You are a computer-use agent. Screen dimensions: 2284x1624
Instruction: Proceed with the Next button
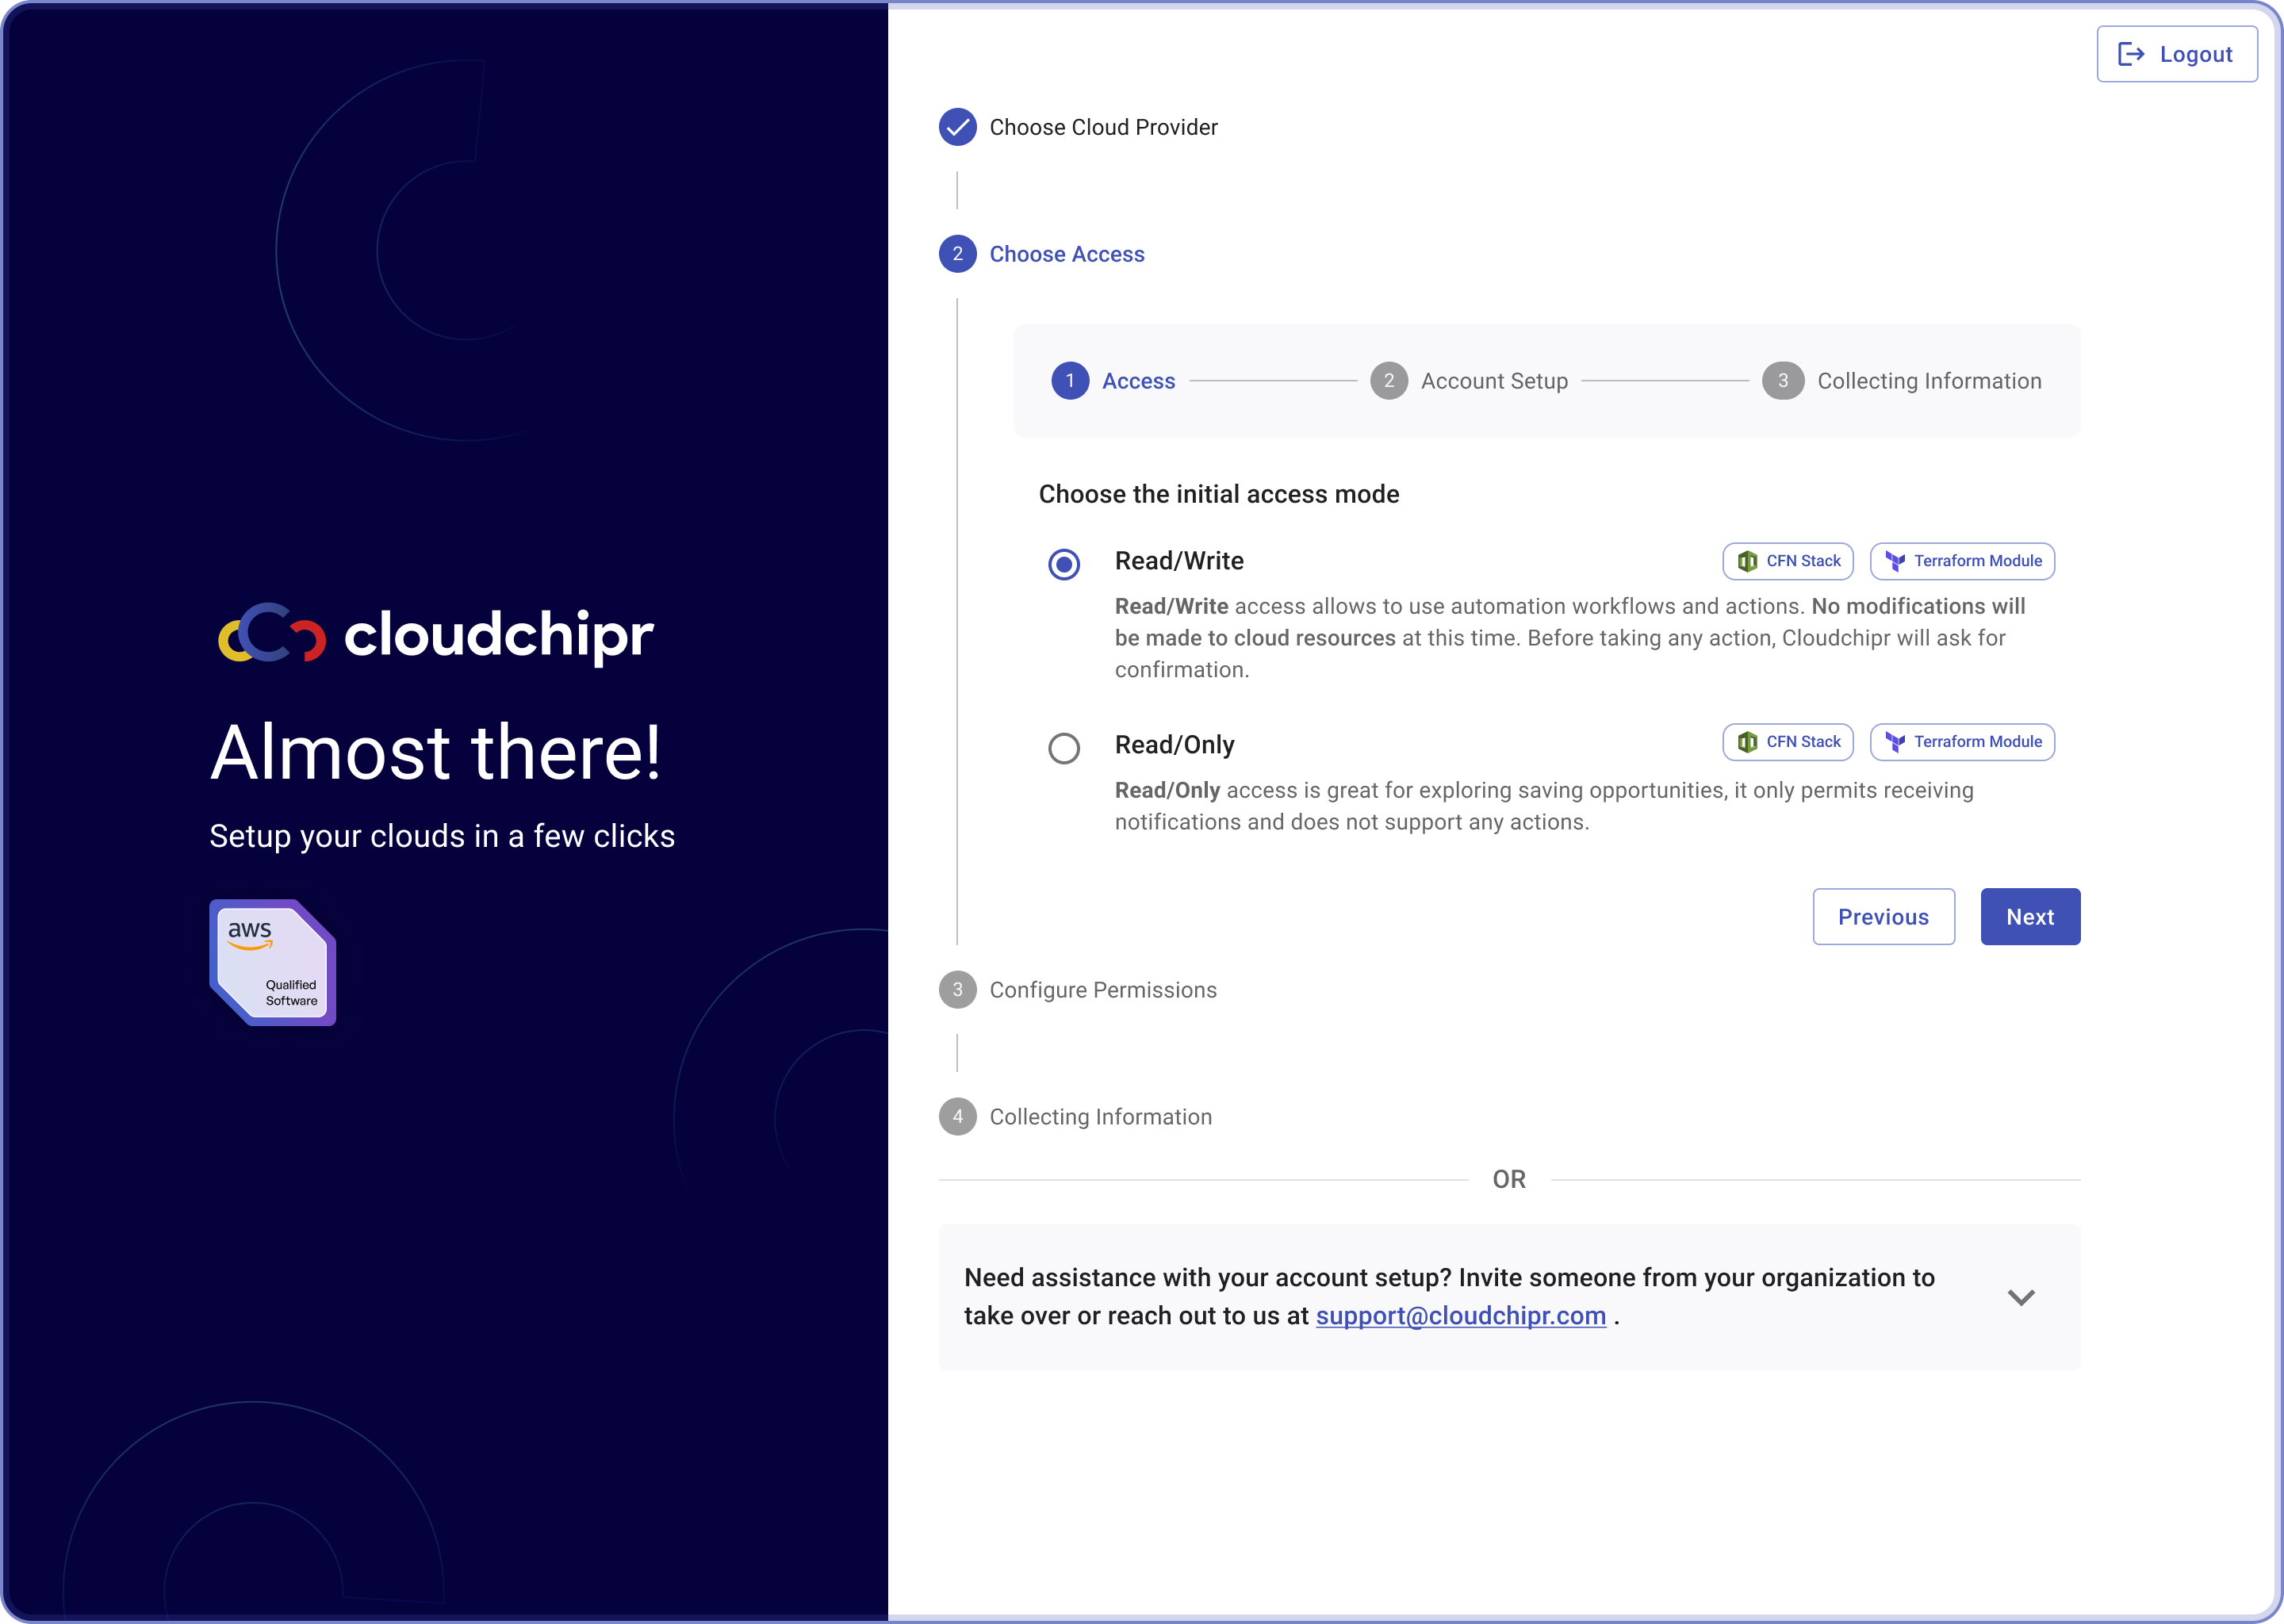(x=2030, y=917)
